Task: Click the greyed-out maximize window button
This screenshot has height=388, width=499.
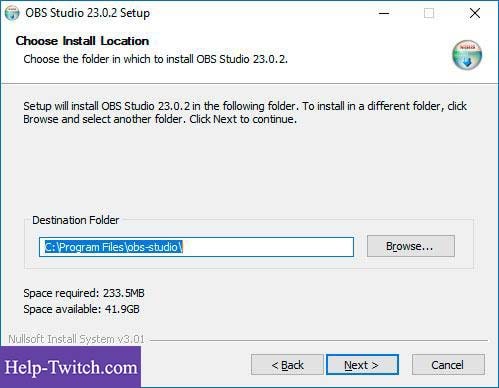Action: point(429,13)
